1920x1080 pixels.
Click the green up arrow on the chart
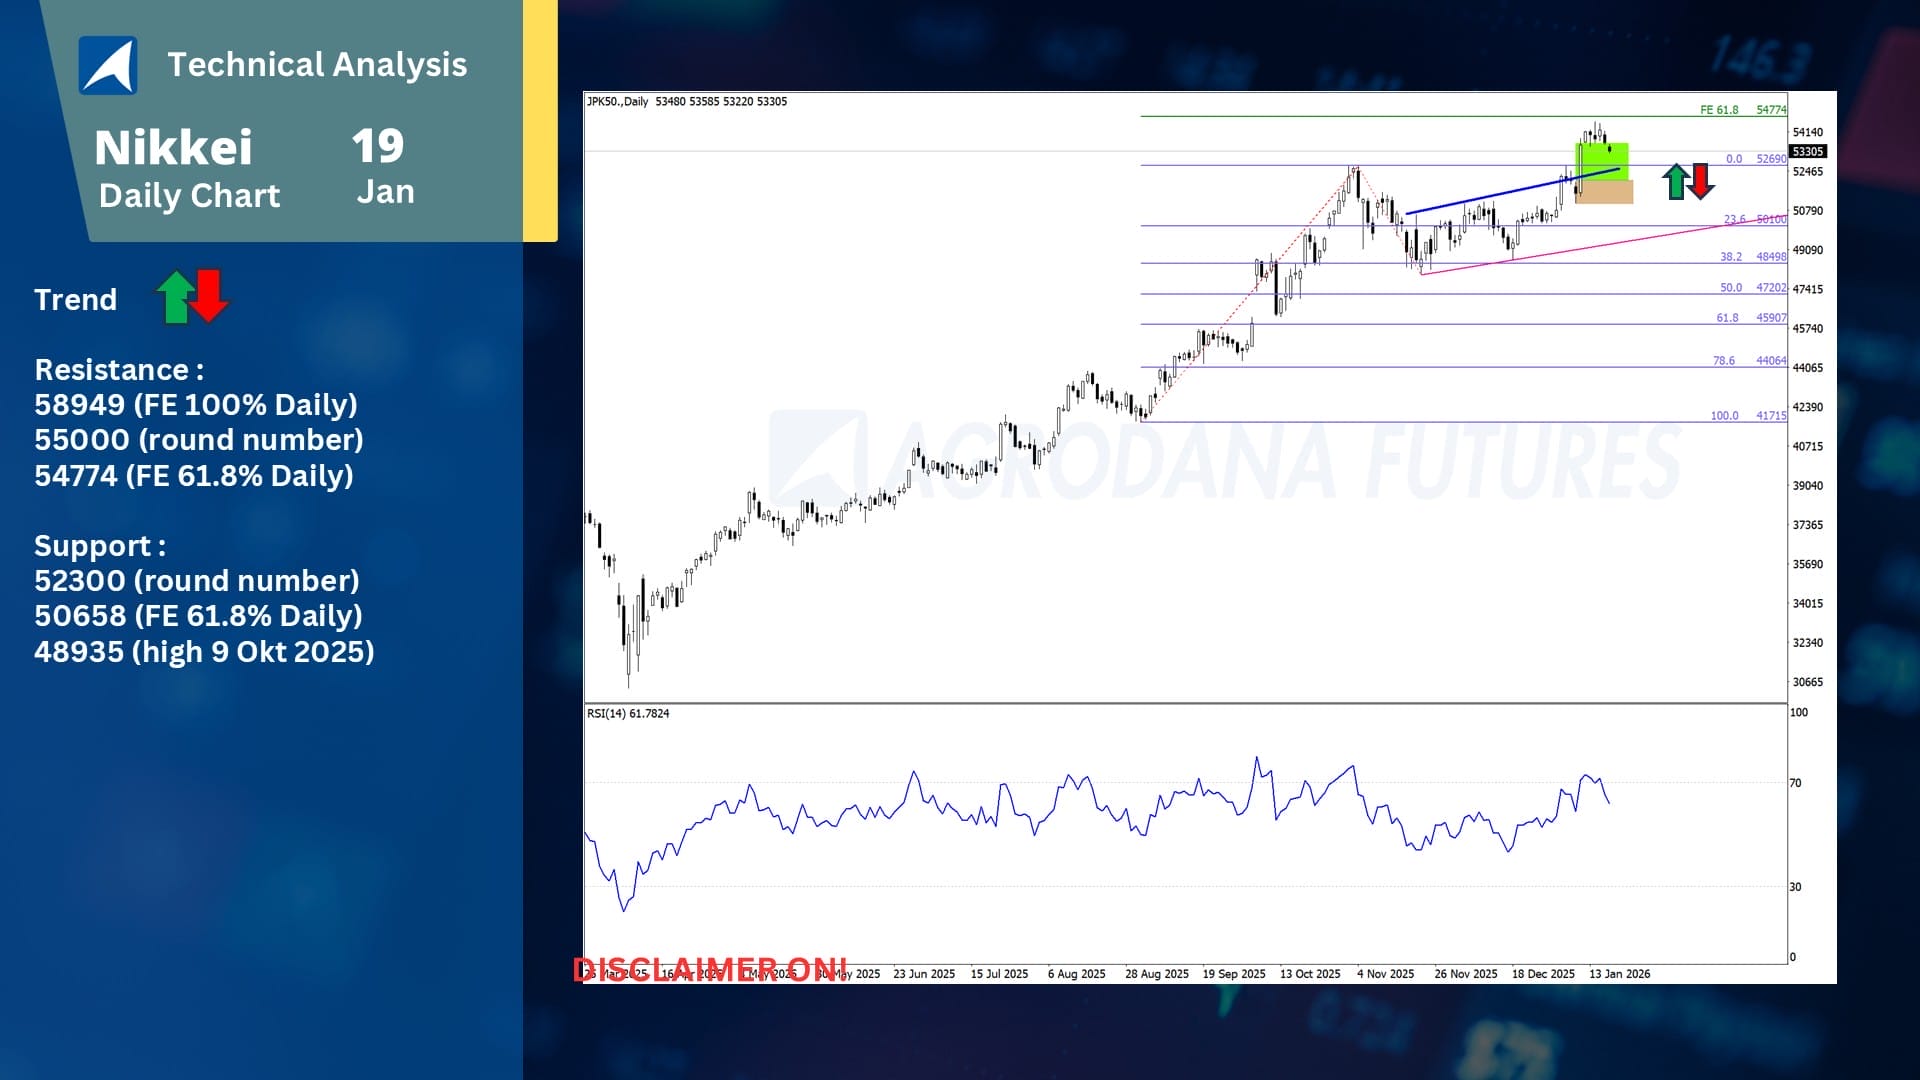pos(1676,182)
